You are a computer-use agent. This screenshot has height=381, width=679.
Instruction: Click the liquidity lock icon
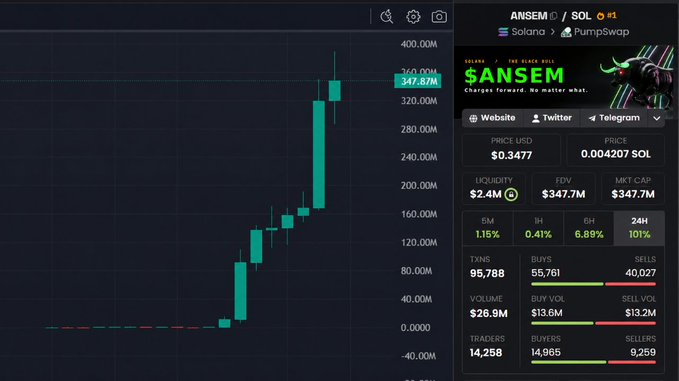pyautogui.click(x=511, y=194)
